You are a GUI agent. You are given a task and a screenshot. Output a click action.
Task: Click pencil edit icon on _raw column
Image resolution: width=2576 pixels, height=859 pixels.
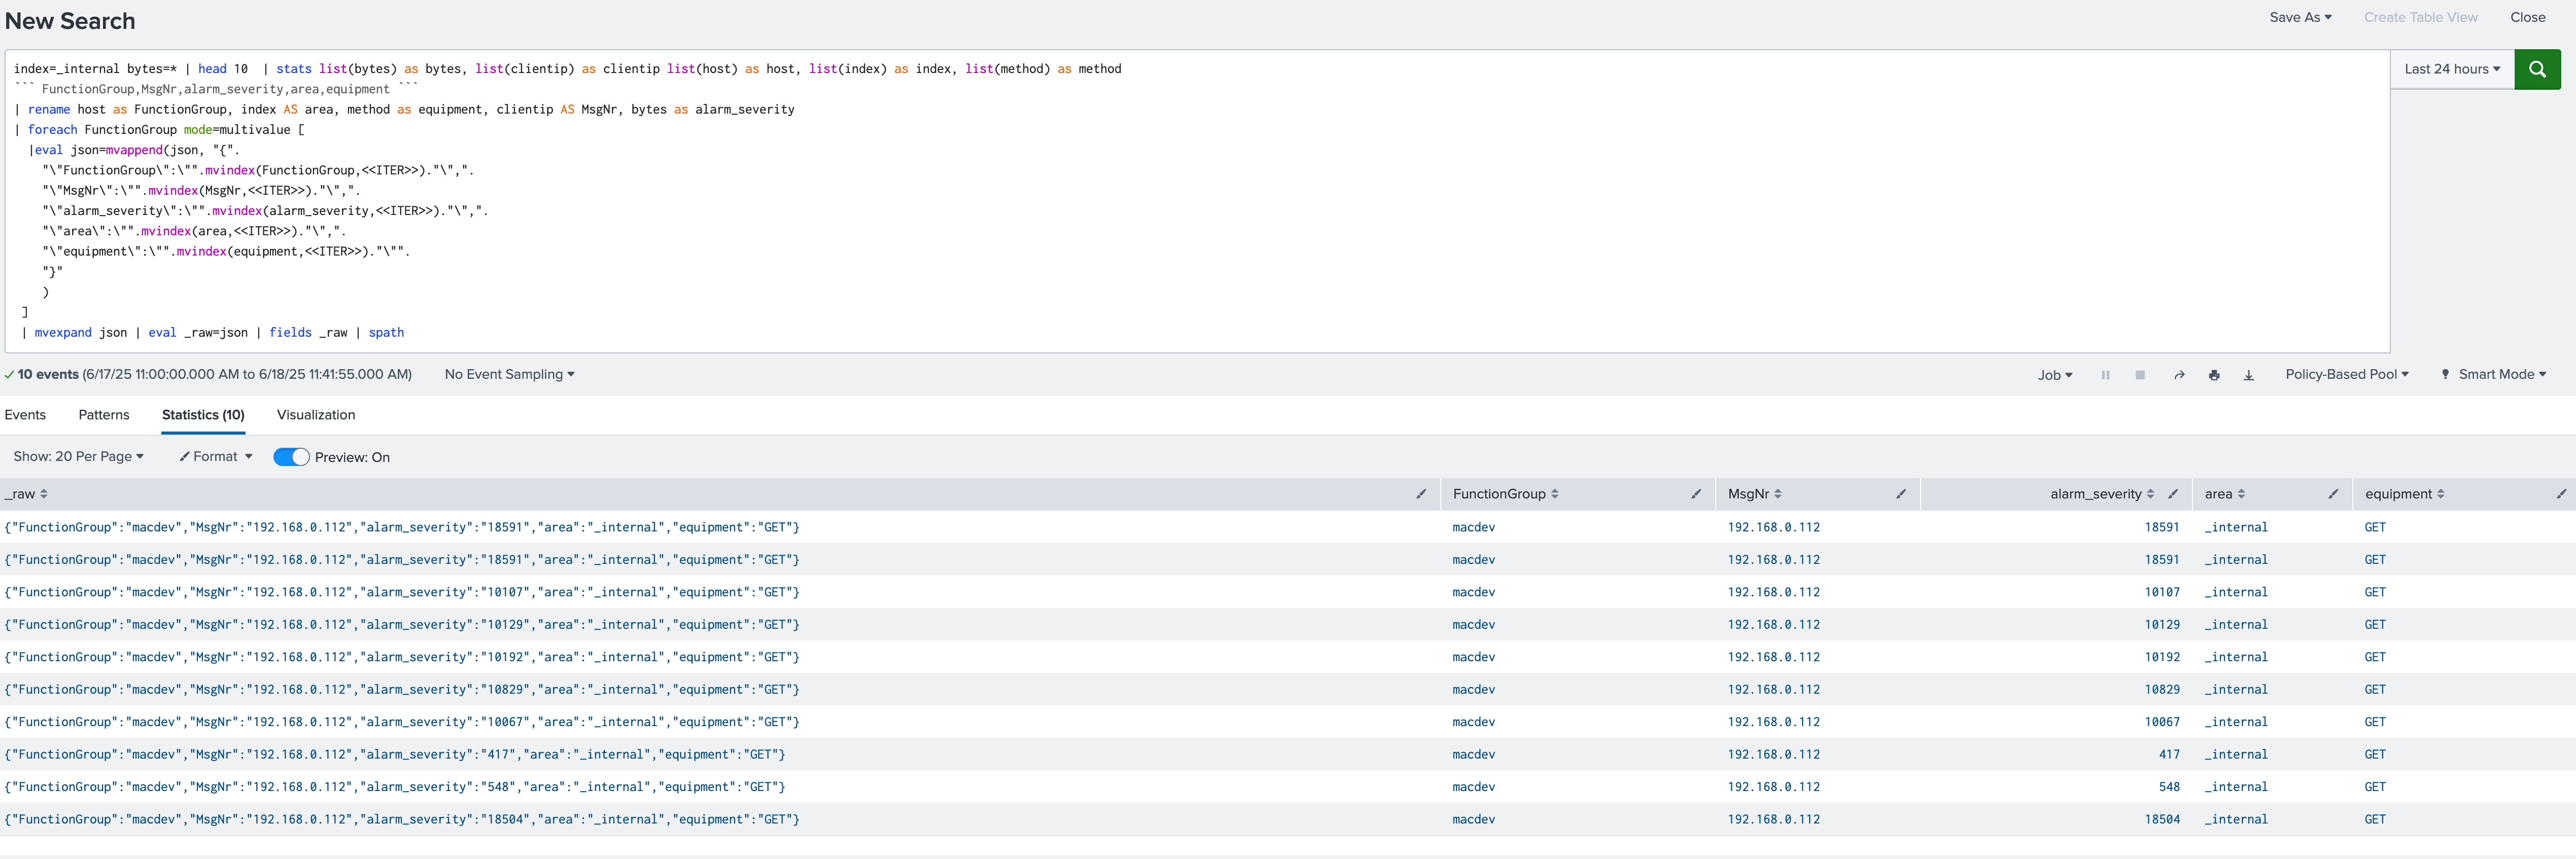pyautogui.click(x=1421, y=494)
